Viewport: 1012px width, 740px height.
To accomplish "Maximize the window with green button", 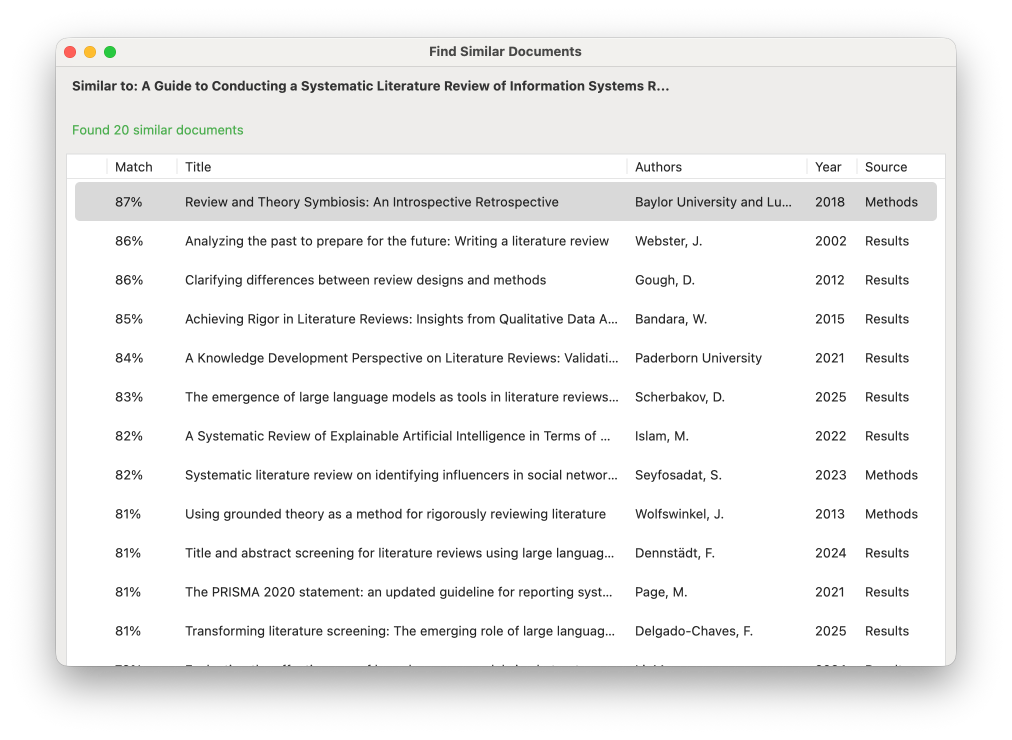I will click(x=110, y=52).
